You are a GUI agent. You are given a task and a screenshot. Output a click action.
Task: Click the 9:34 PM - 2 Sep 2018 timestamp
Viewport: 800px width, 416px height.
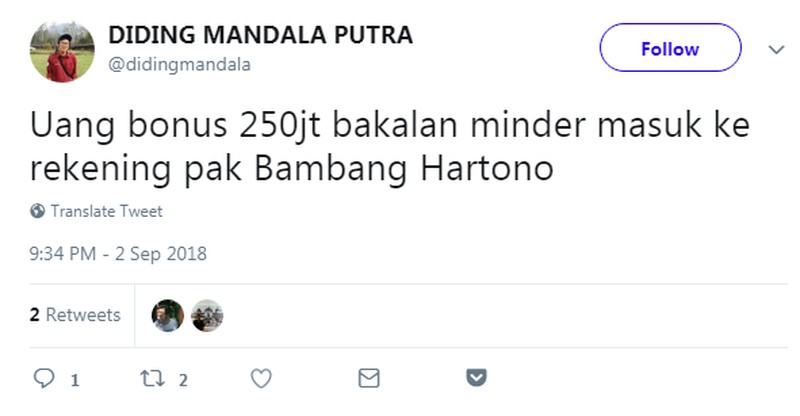(118, 254)
